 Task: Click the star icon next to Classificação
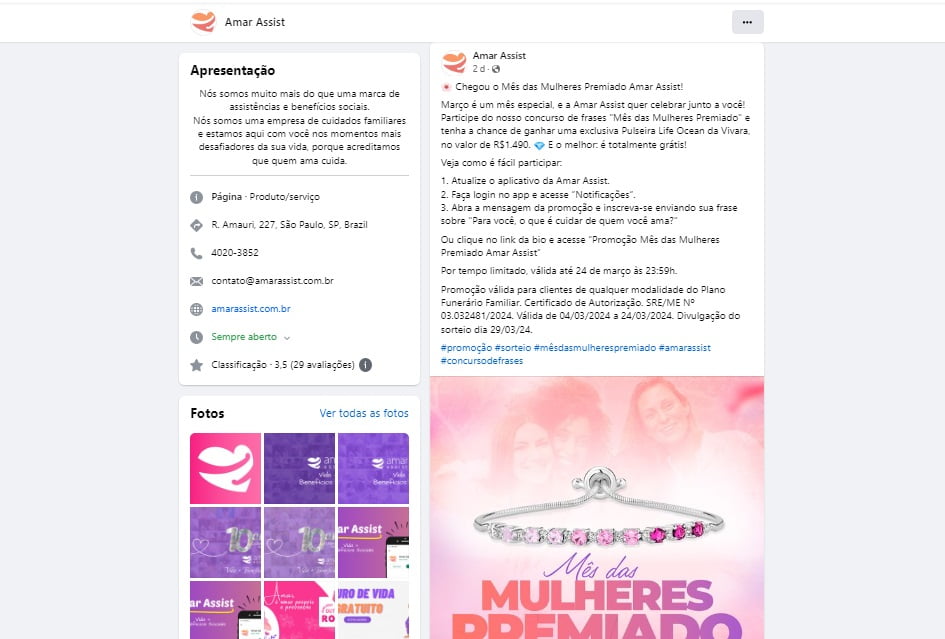point(196,365)
